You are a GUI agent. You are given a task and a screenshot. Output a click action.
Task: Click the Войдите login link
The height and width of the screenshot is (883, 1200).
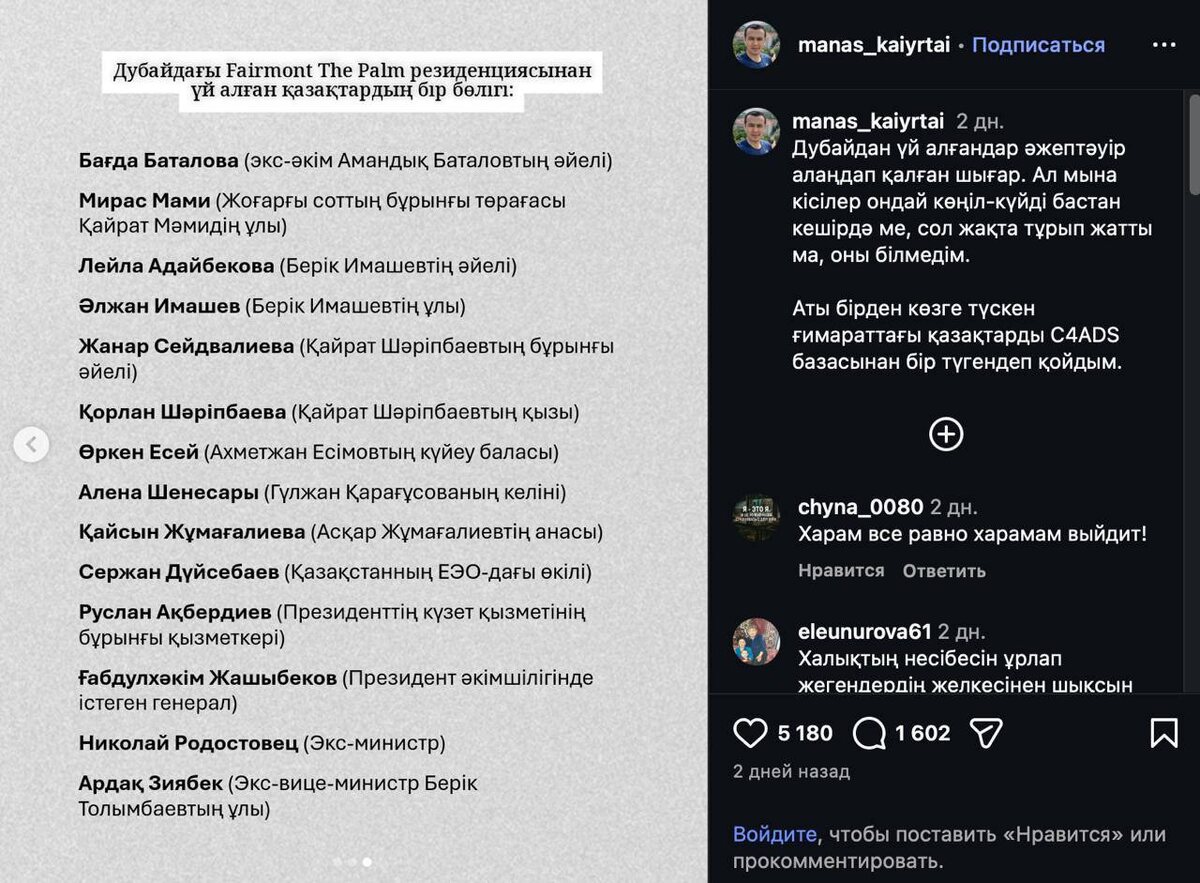[776, 833]
